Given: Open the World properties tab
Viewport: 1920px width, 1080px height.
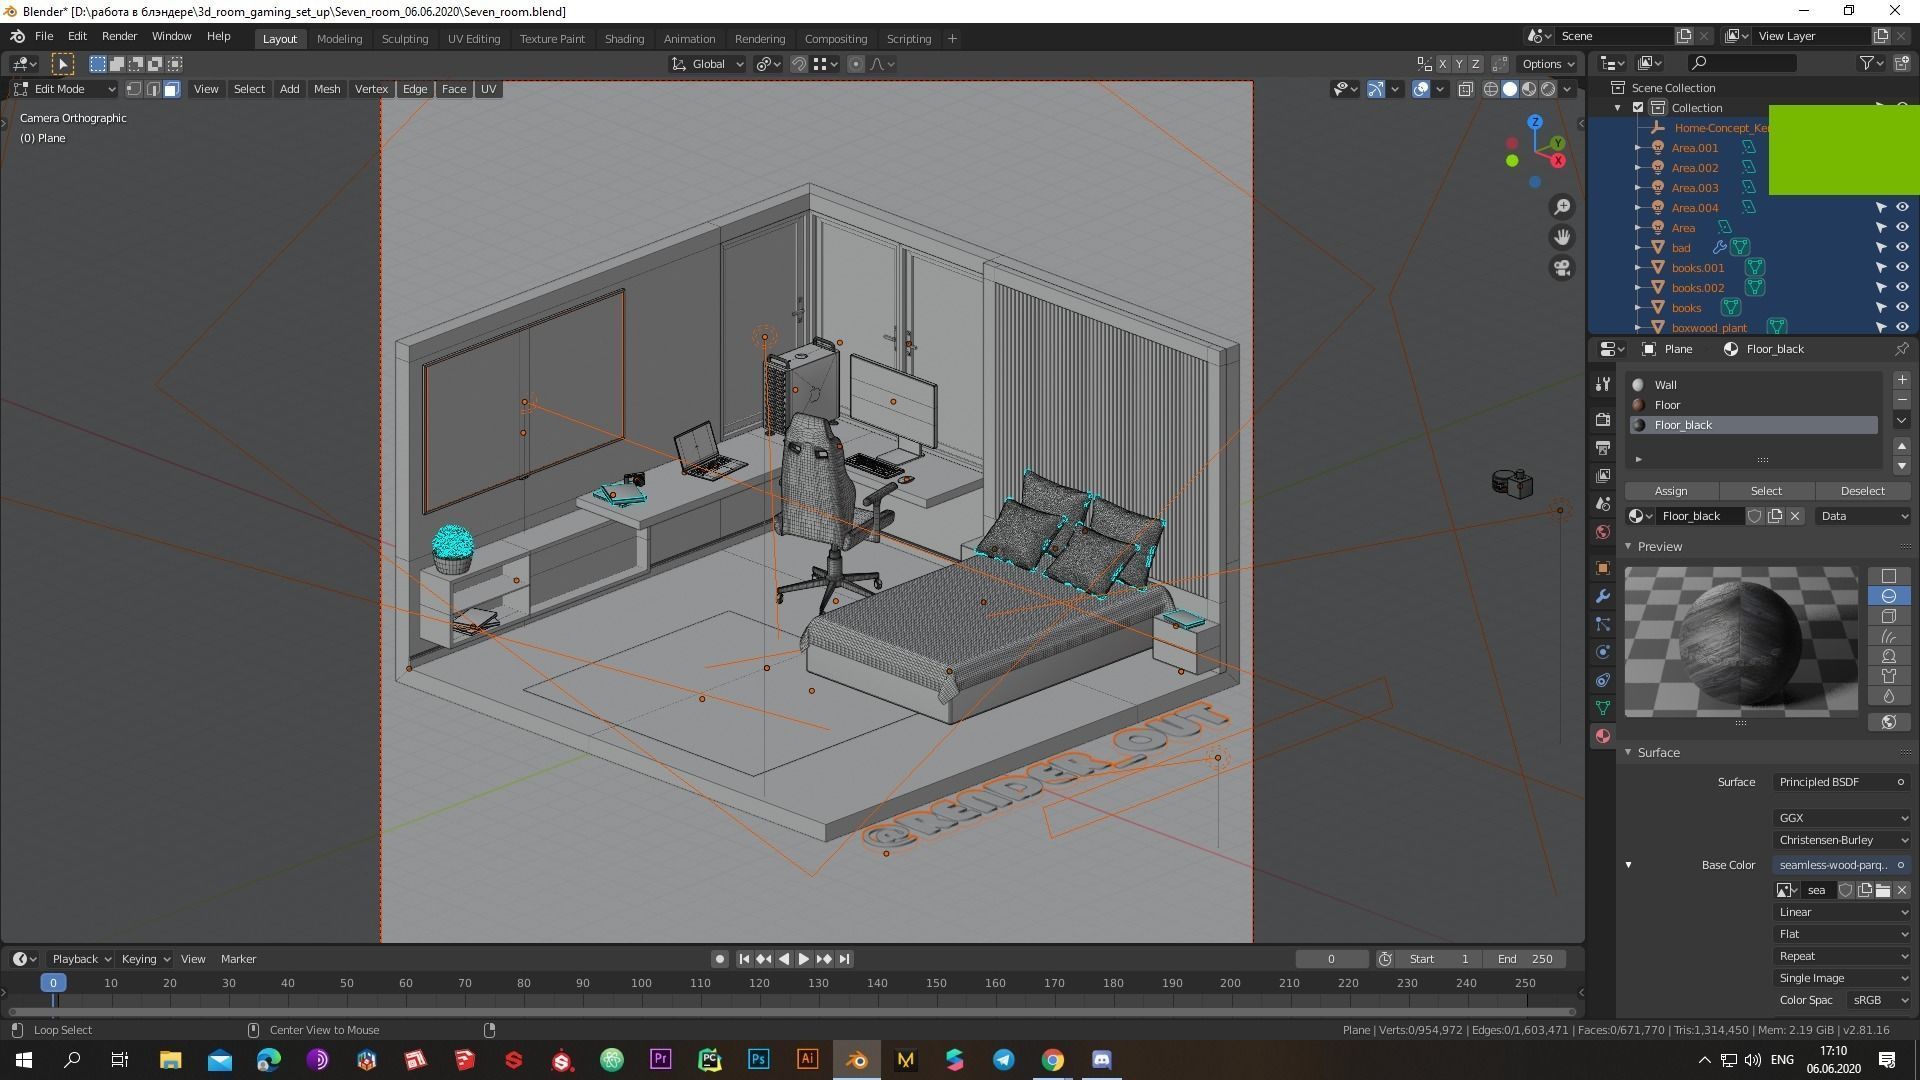Looking at the screenshot, I should click(1603, 532).
